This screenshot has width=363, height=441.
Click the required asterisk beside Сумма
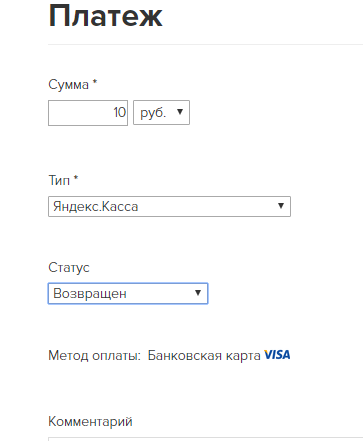[95, 82]
